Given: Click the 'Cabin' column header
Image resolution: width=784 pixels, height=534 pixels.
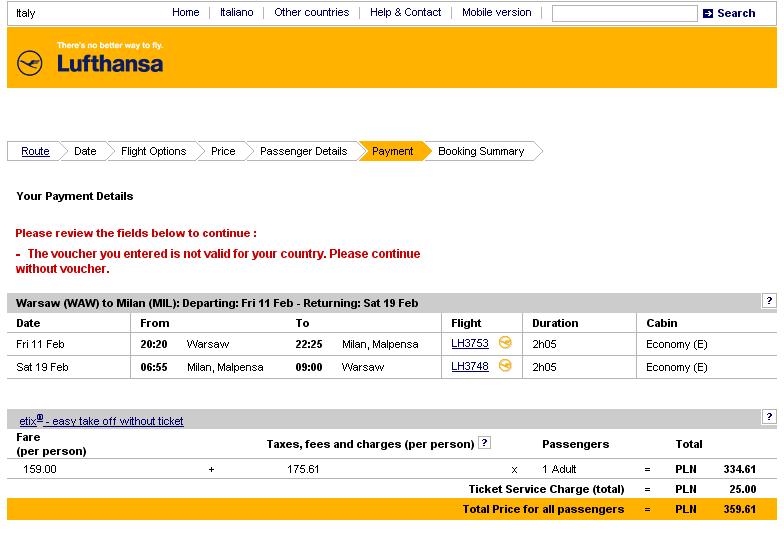Looking at the screenshot, I should [x=662, y=323].
